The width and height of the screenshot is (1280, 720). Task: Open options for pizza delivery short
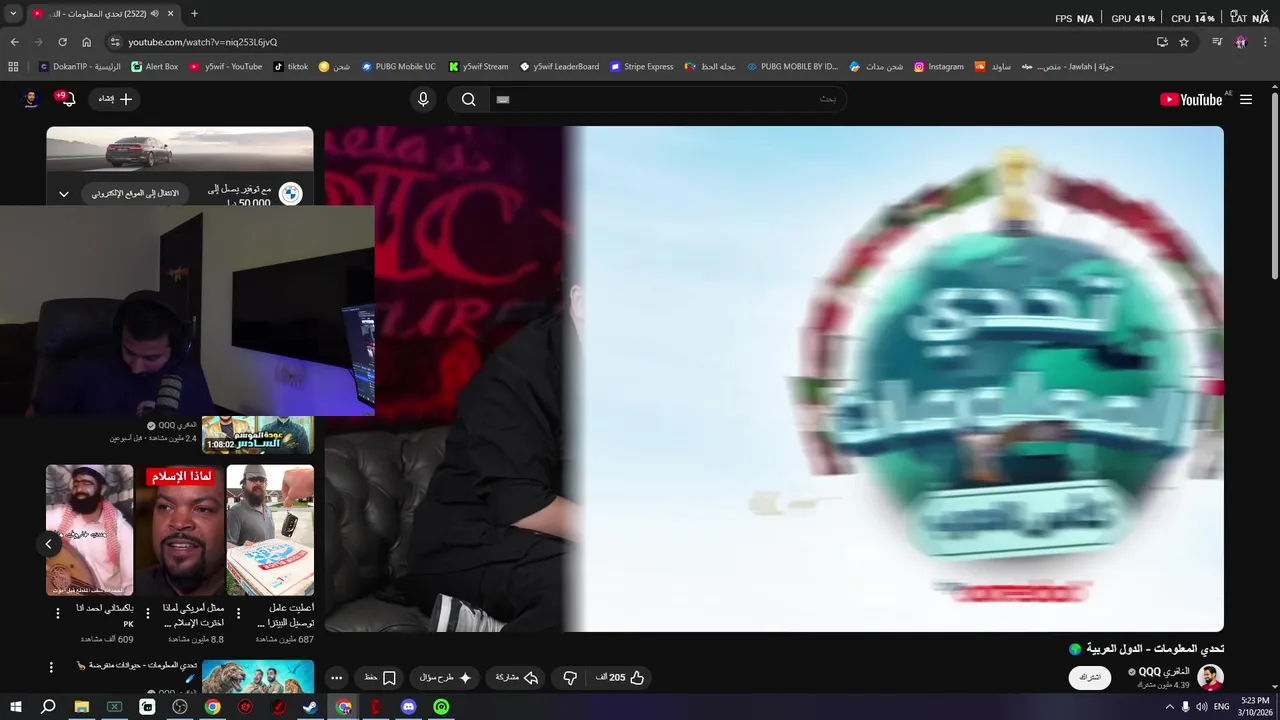pos(238,613)
